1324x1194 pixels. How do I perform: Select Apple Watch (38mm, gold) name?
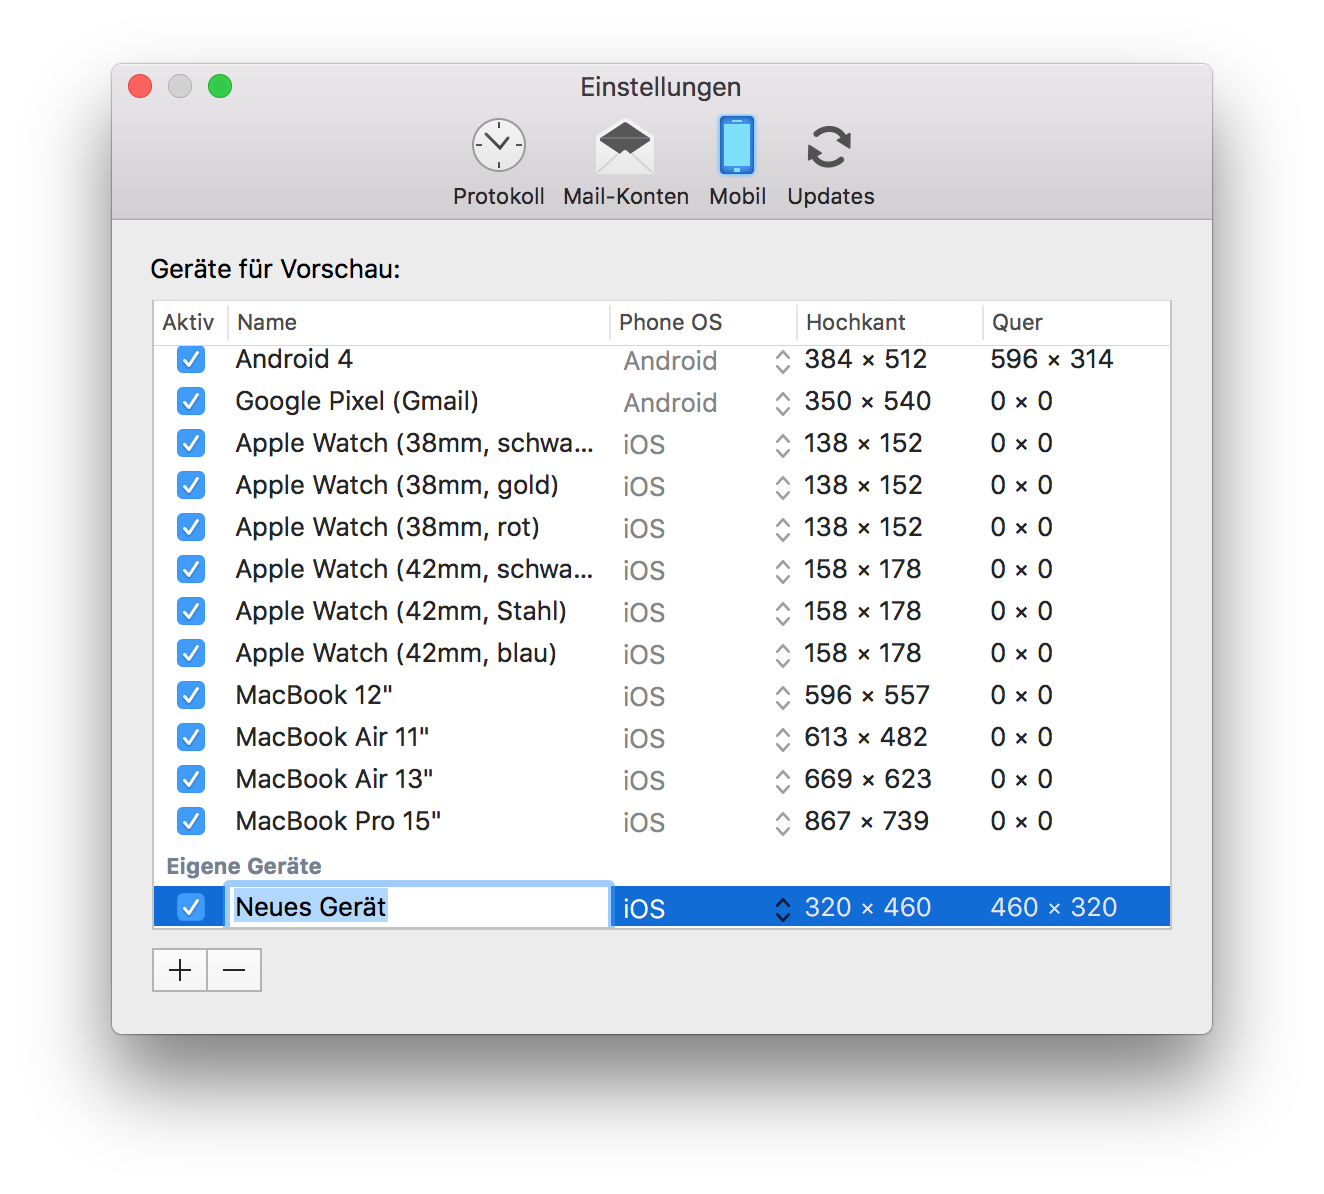397,485
